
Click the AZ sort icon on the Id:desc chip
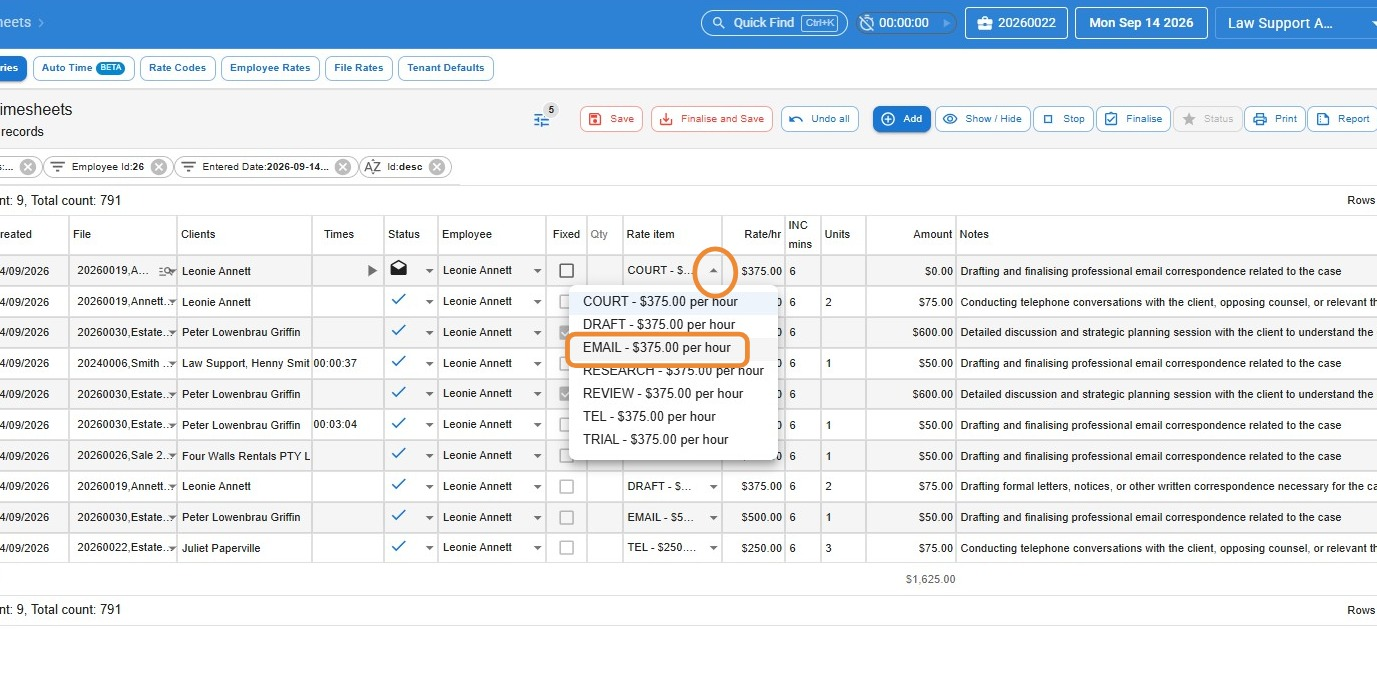click(372, 167)
